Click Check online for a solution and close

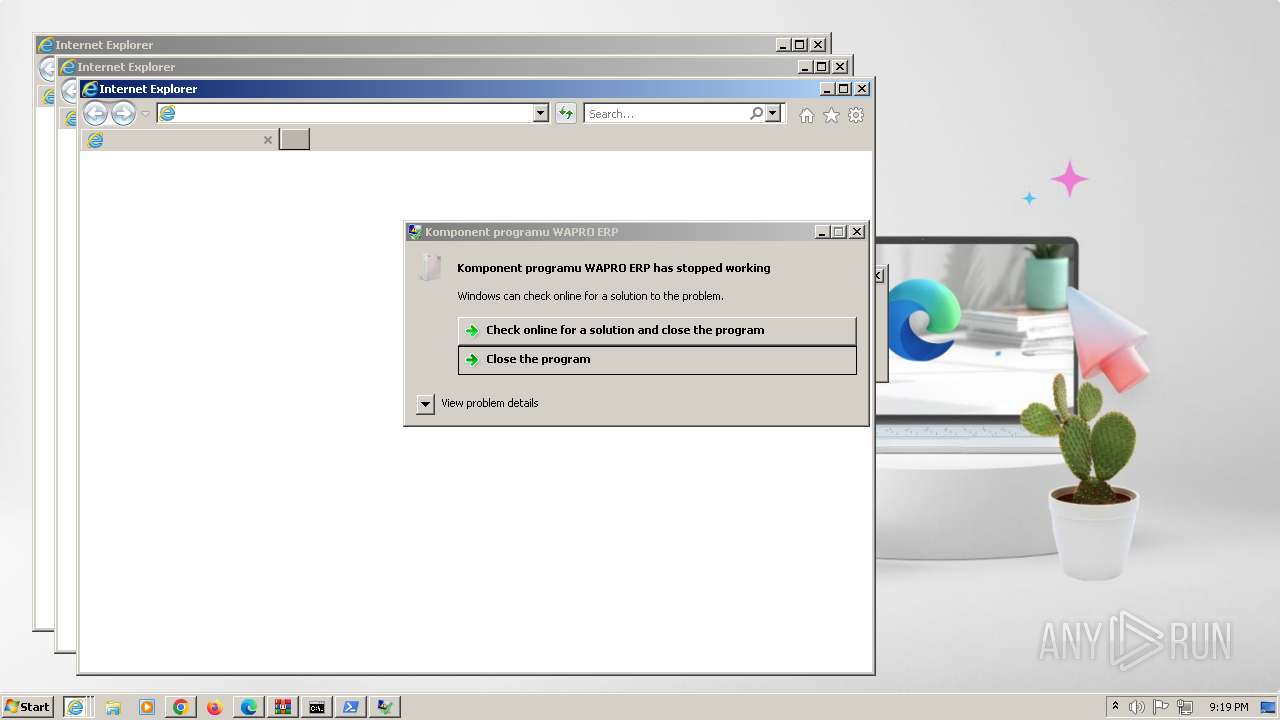657,330
